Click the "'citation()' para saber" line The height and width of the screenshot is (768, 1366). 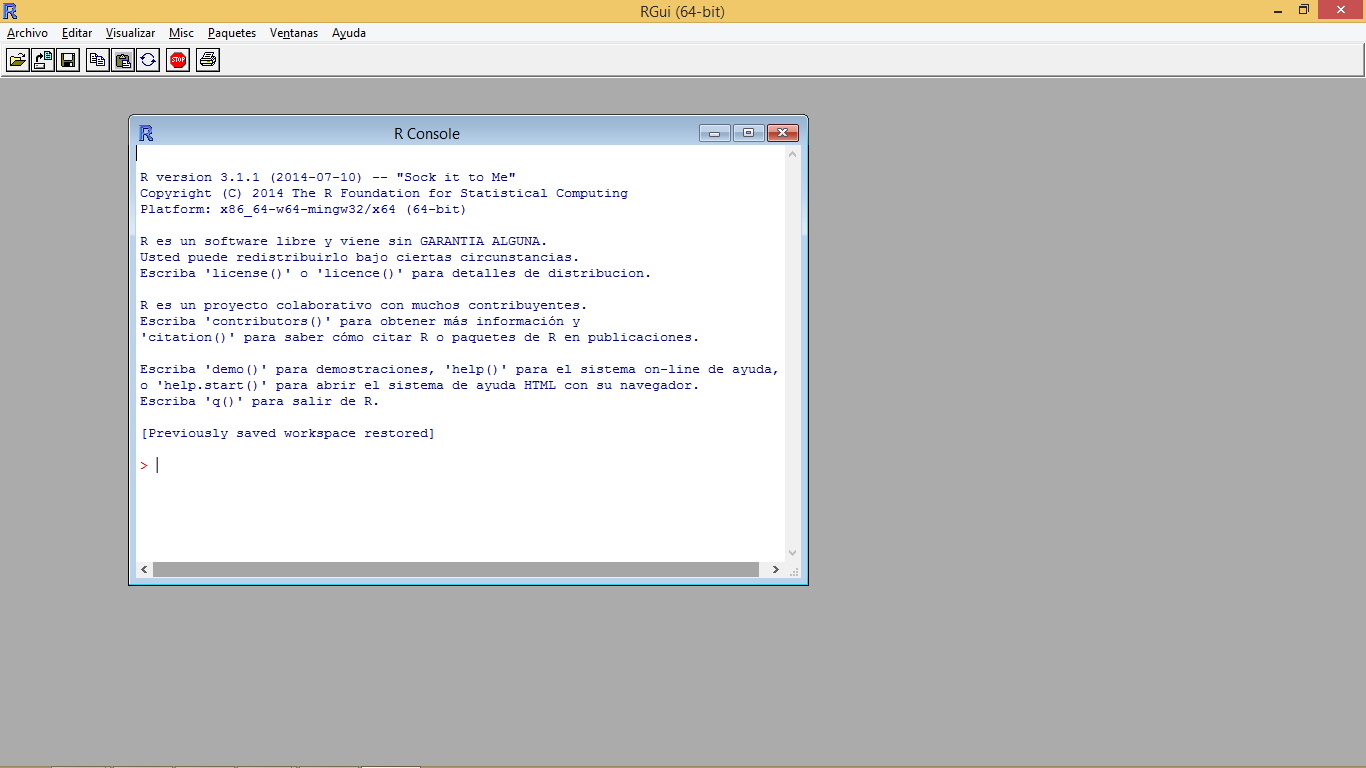point(420,337)
